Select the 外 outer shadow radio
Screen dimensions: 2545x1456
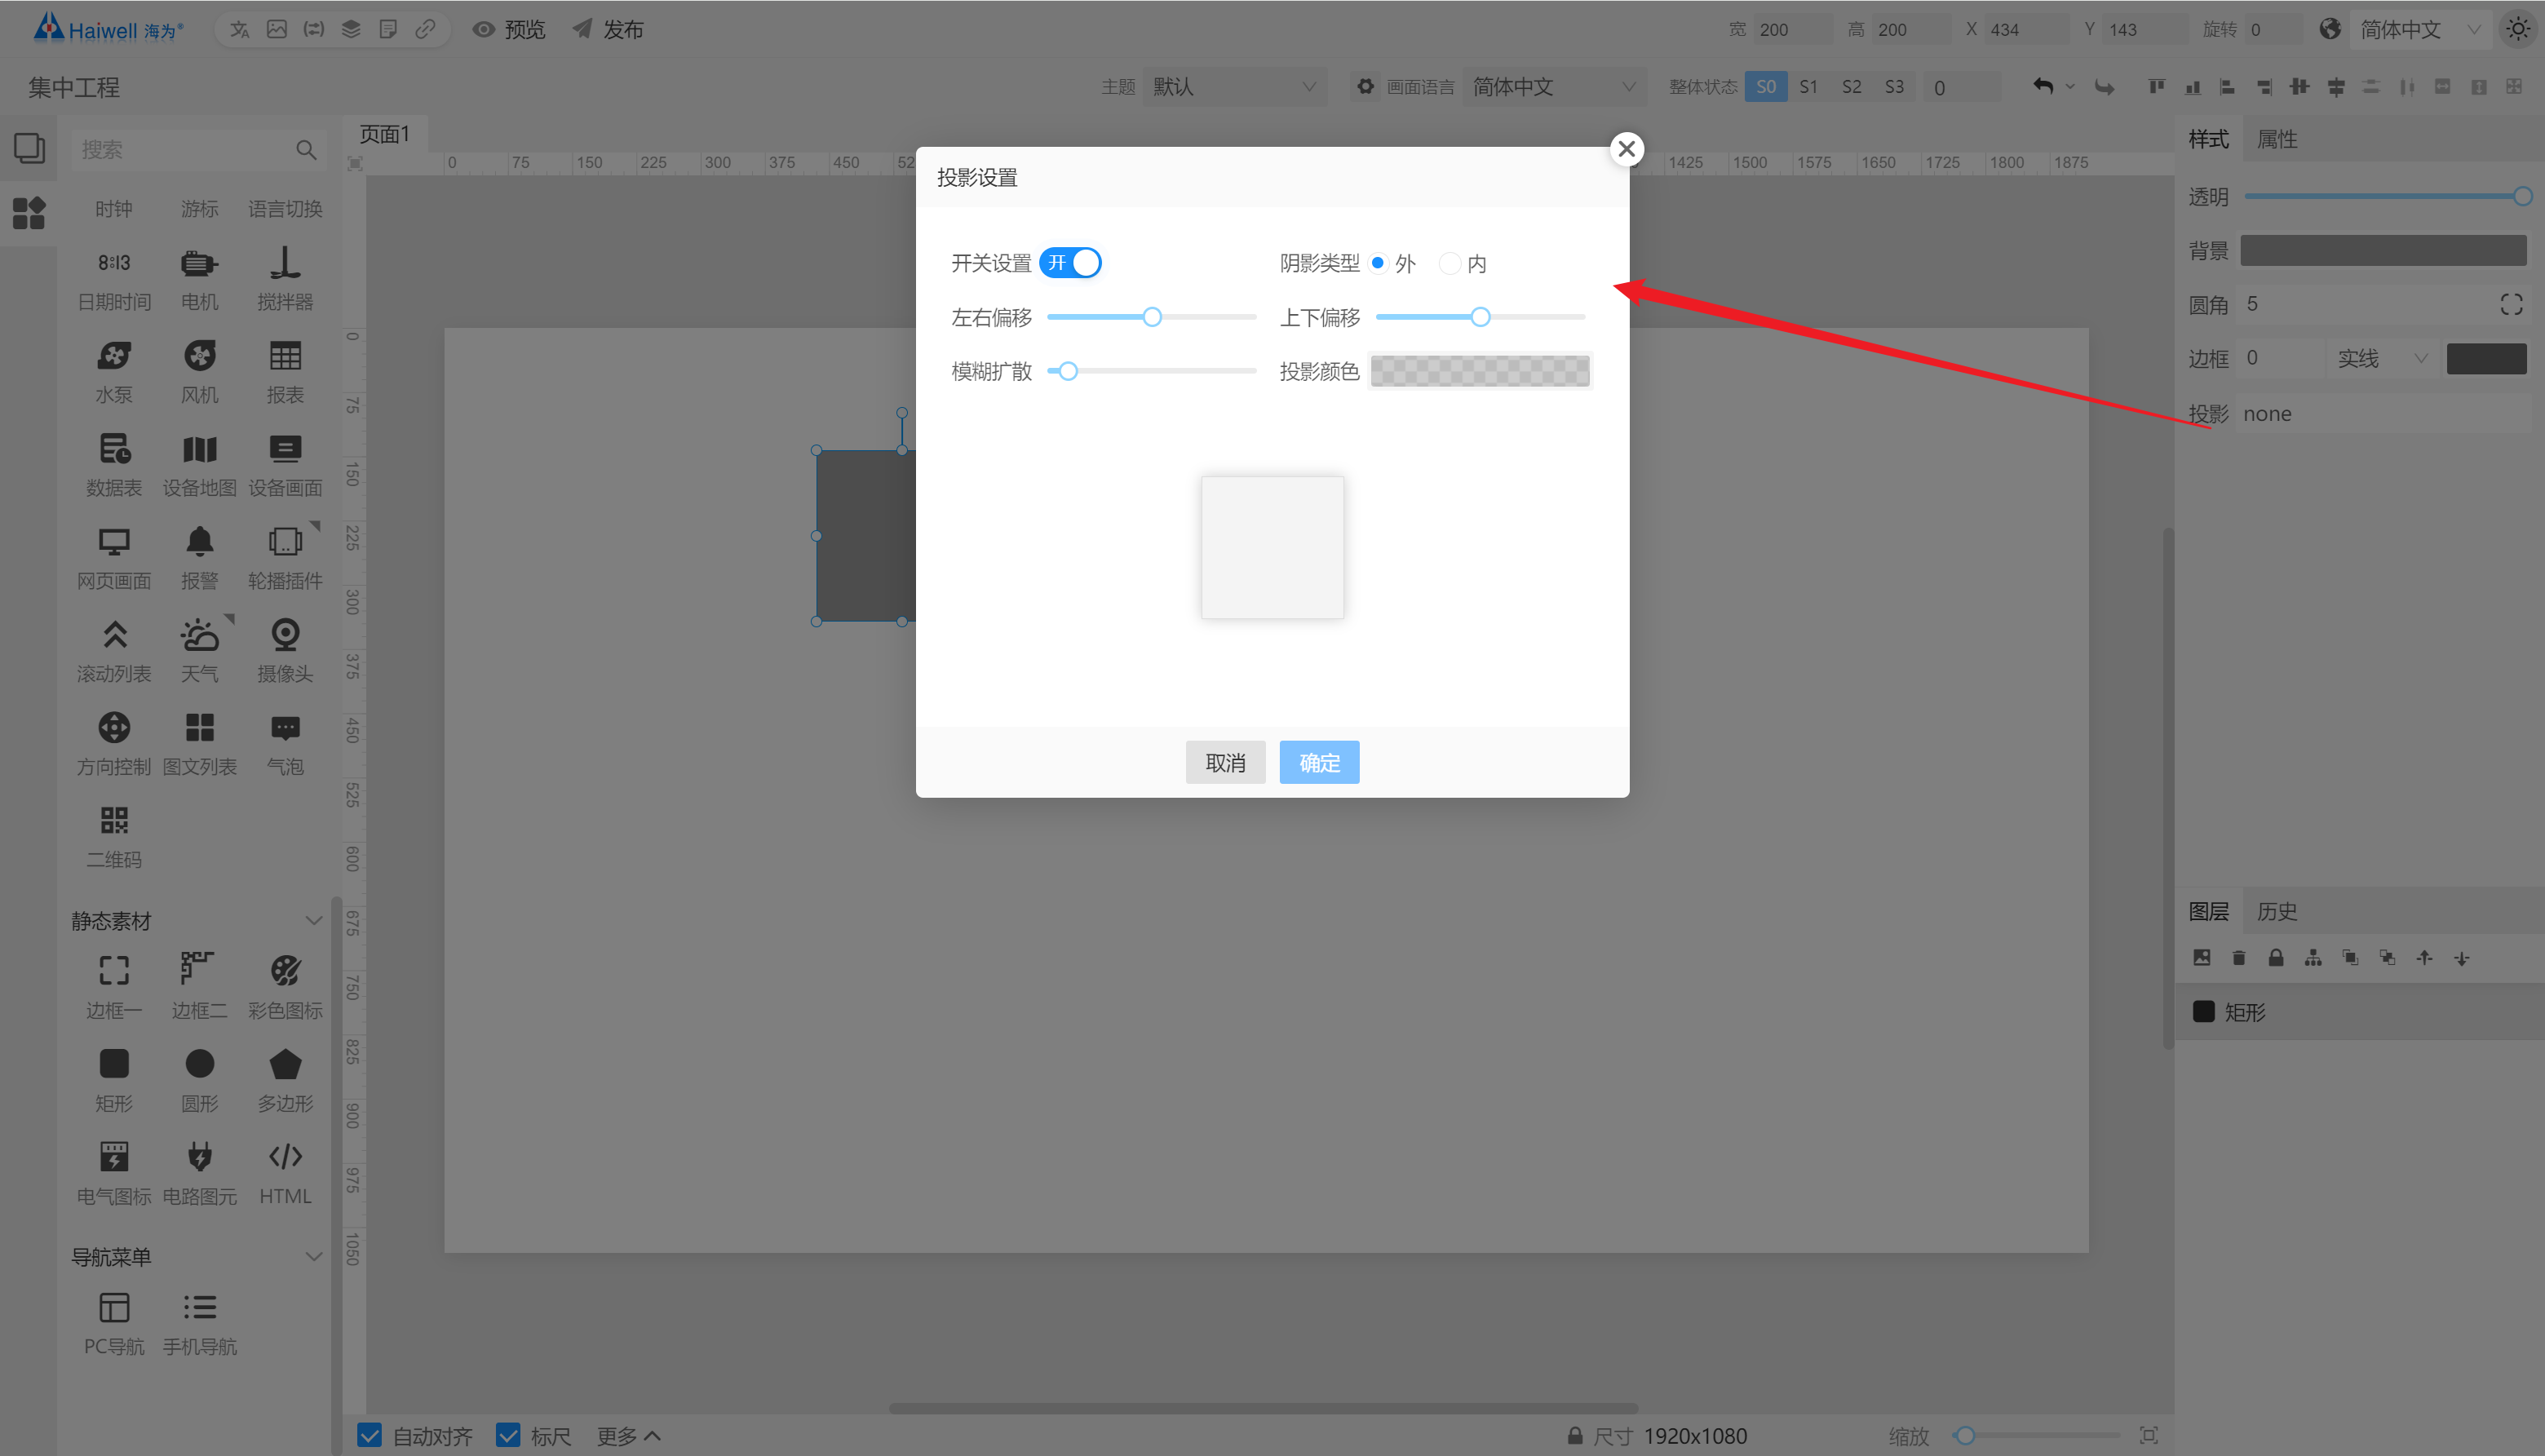point(1378,263)
